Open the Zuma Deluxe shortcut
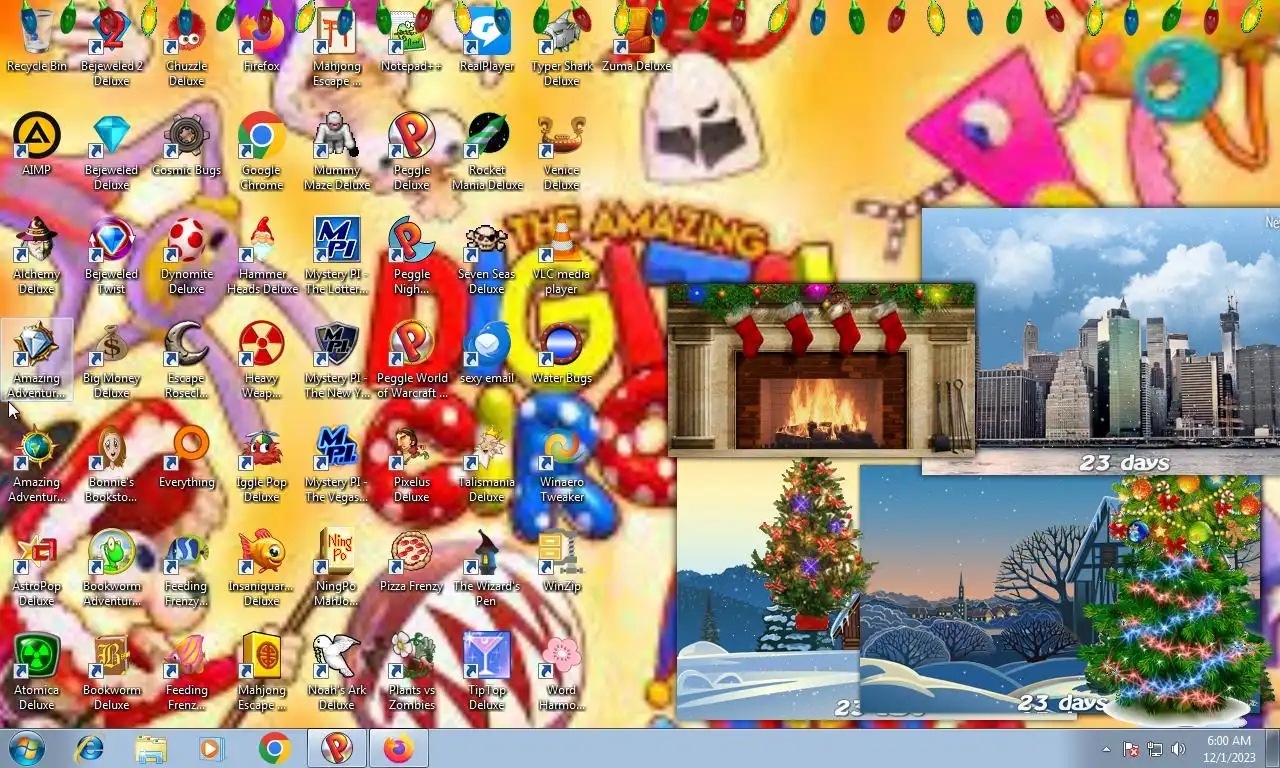This screenshot has width=1280, height=768. (x=636, y=40)
